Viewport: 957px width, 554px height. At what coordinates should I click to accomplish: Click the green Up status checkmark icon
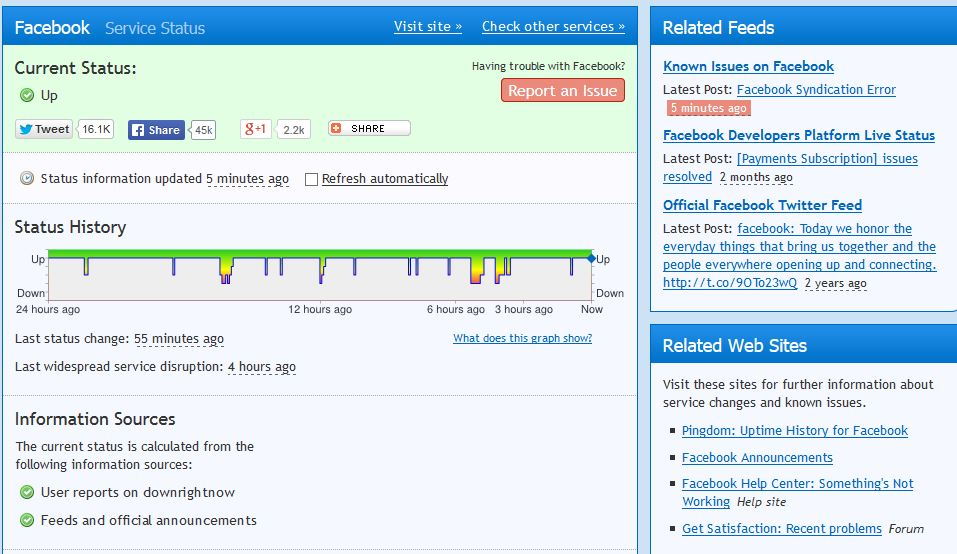tap(27, 95)
